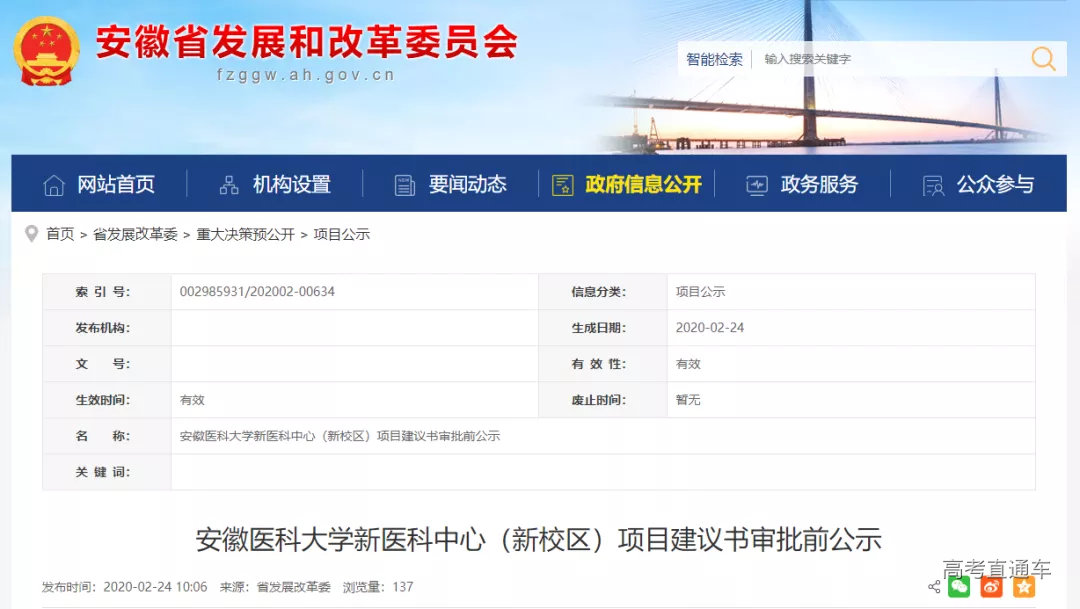The width and height of the screenshot is (1080, 609).
Task: Click the document icon beside 要闻动态
Action: [x=404, y=184]
